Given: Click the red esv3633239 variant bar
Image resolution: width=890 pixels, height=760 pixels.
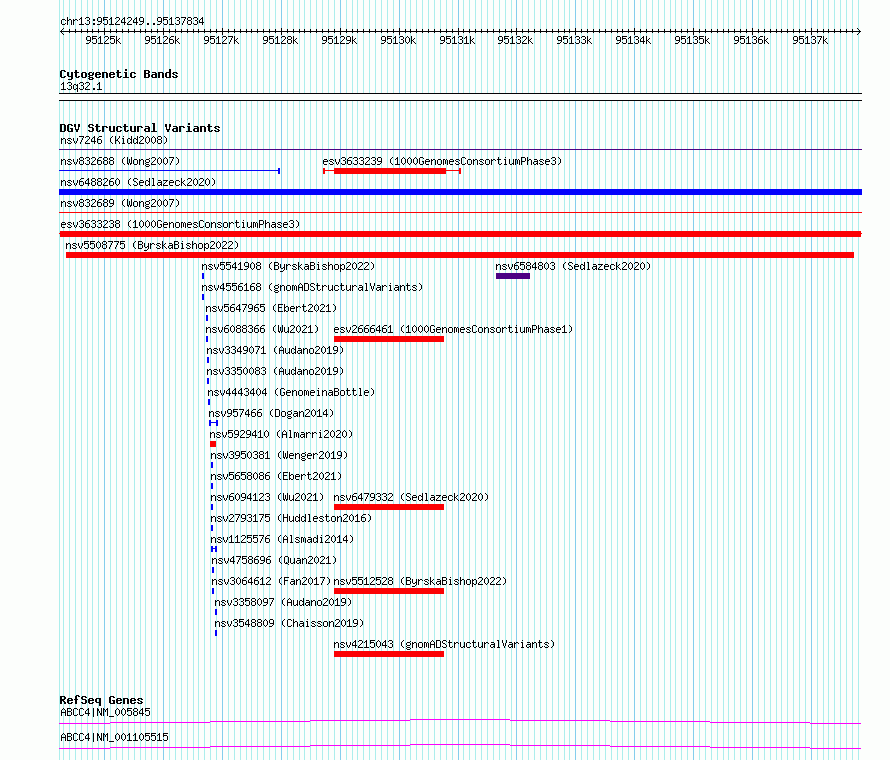Looking at the screenshot, I should tap(390, 171).
